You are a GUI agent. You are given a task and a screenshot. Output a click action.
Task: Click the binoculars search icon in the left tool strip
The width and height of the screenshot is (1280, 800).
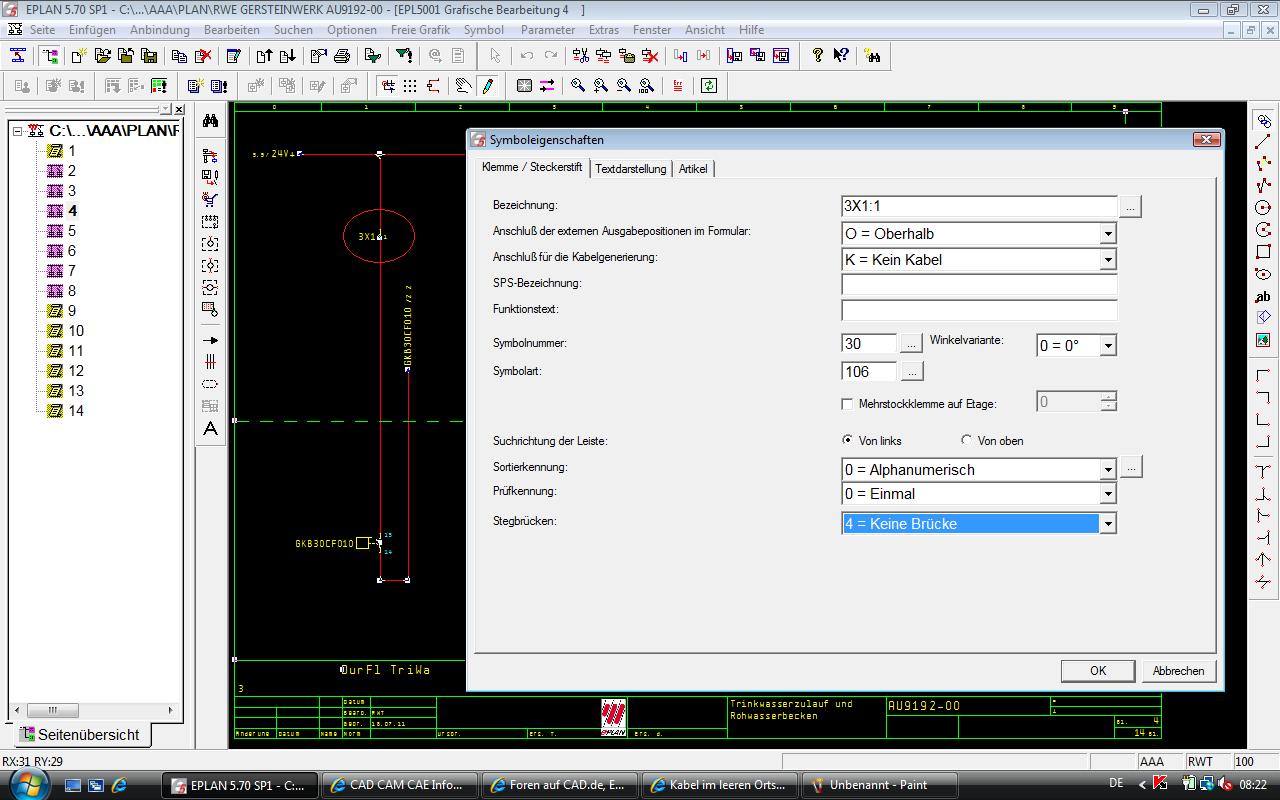point(210,121)
